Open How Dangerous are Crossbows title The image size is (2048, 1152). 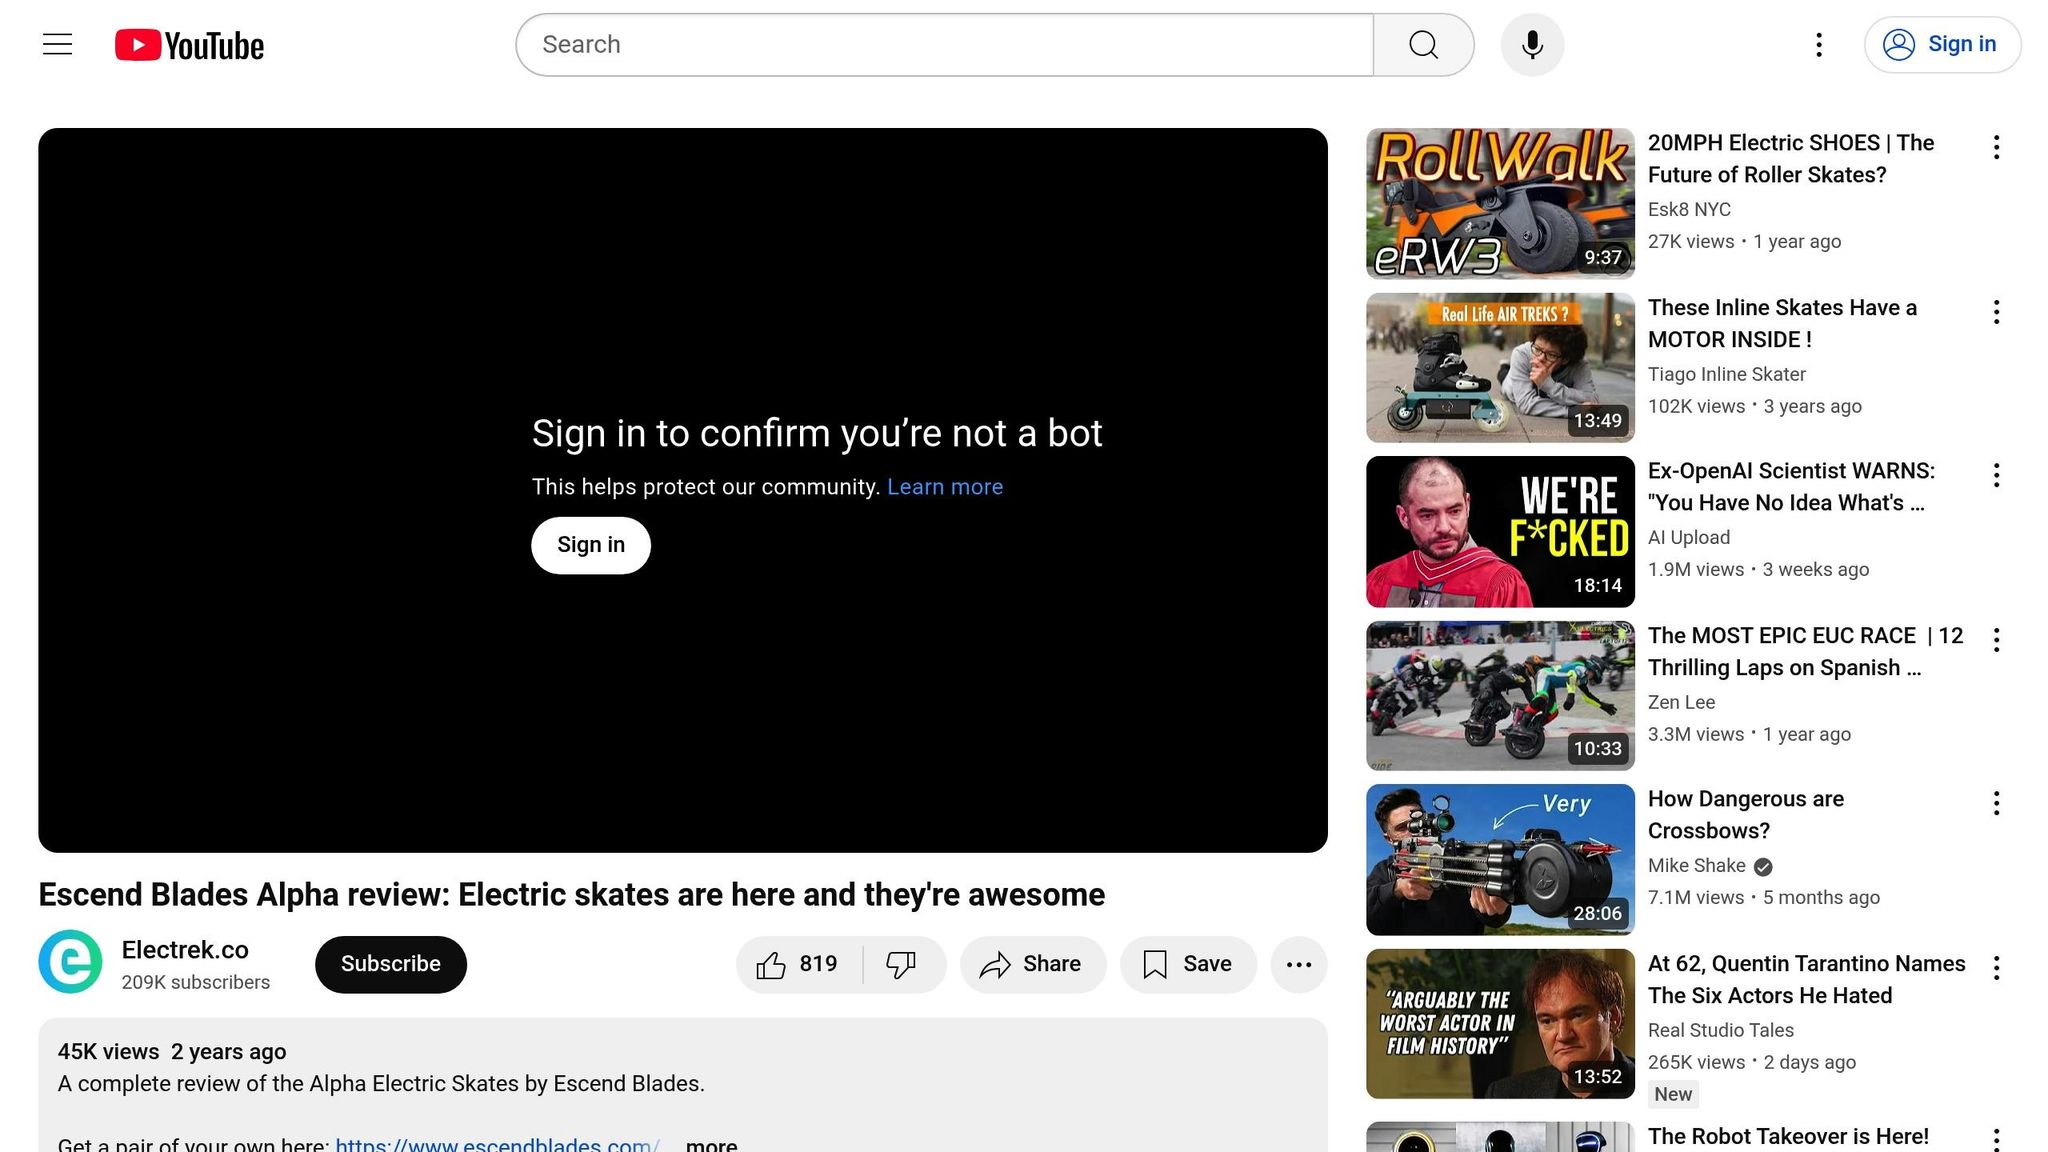(x=1746, y=815)
